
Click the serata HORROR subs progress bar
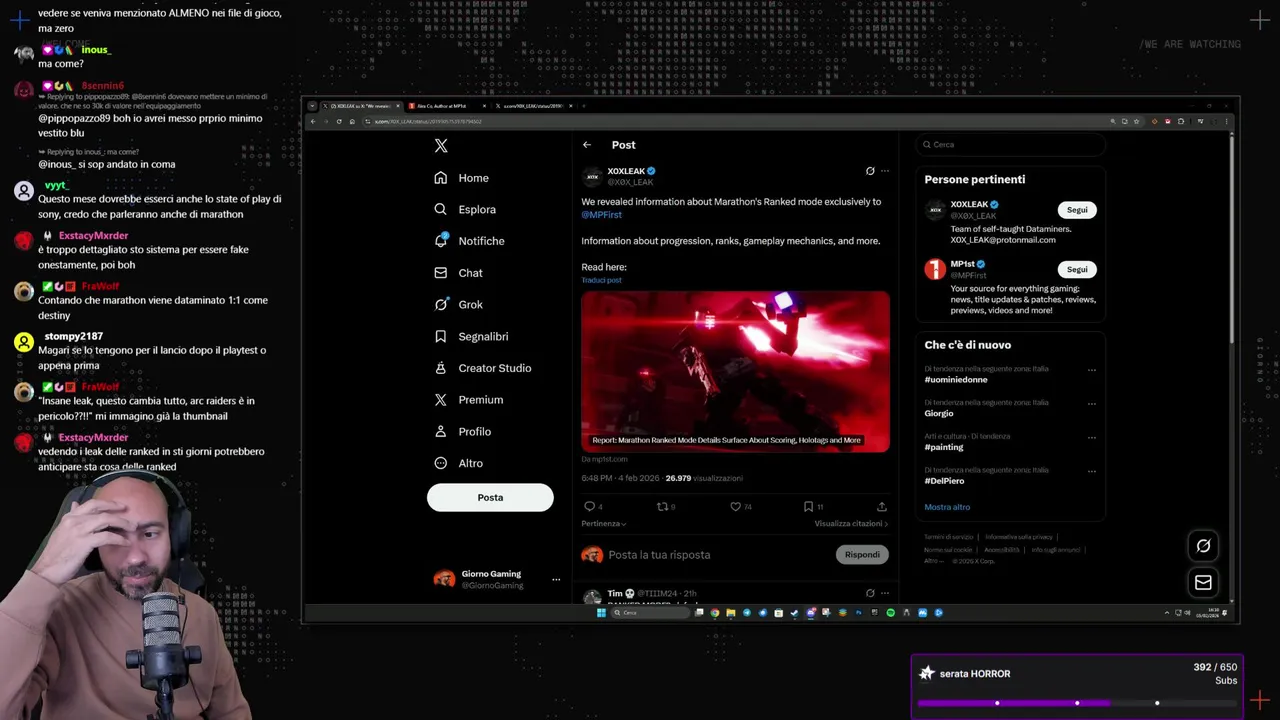(x=1077, y=703)
